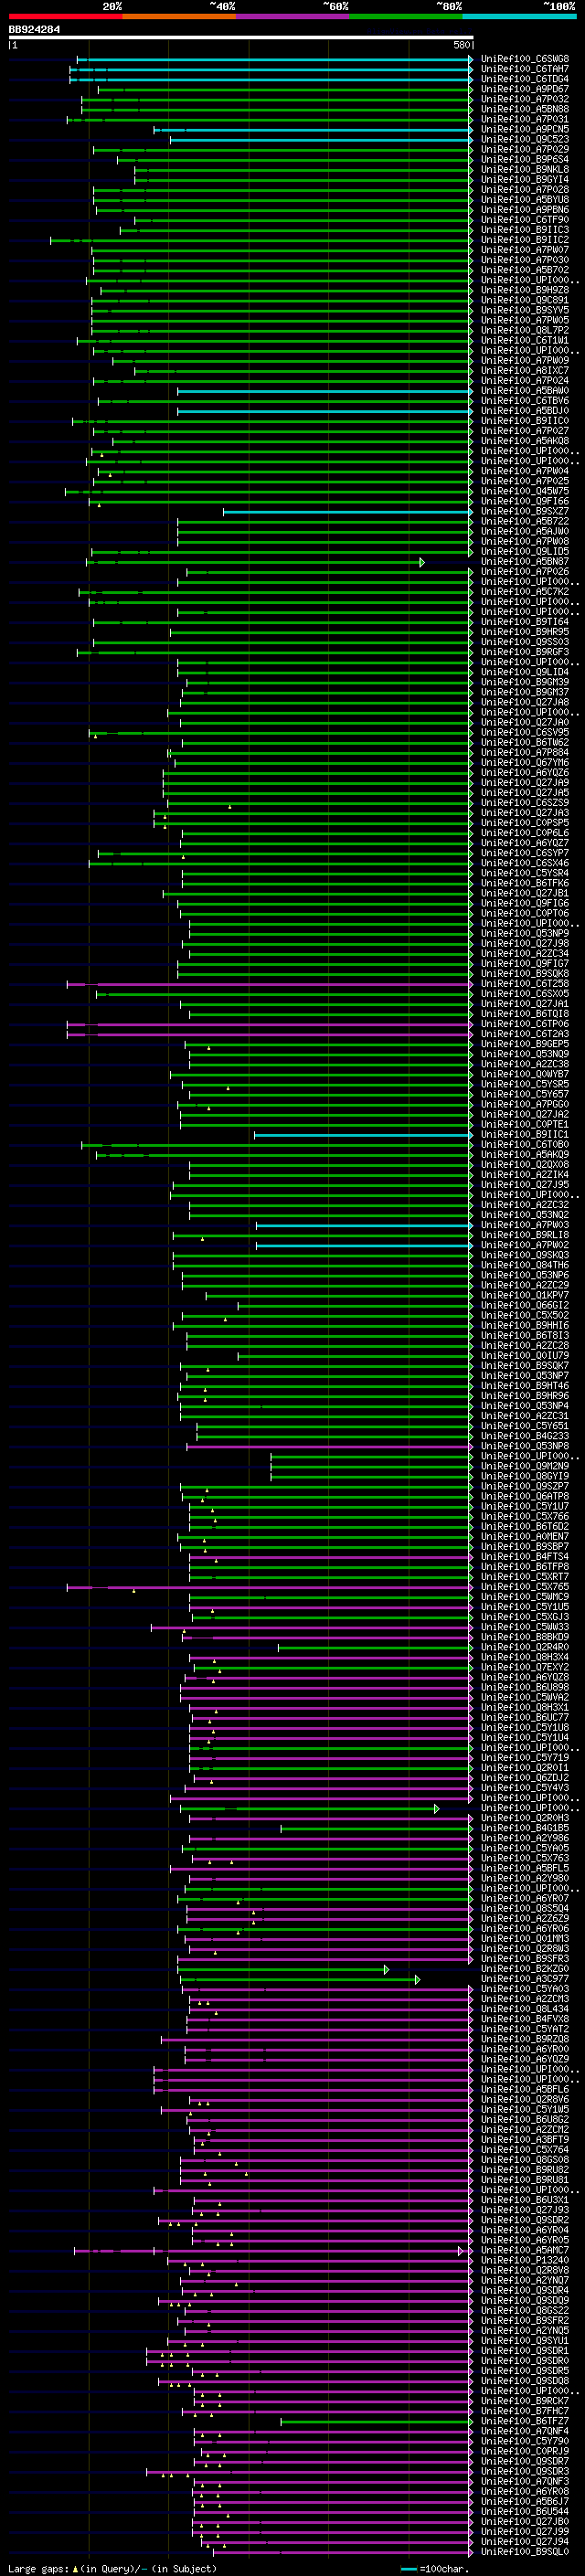Click the cyan ~100% identity legend segment
Viewport: 585px width, 2576px height.
pos(519,16)
